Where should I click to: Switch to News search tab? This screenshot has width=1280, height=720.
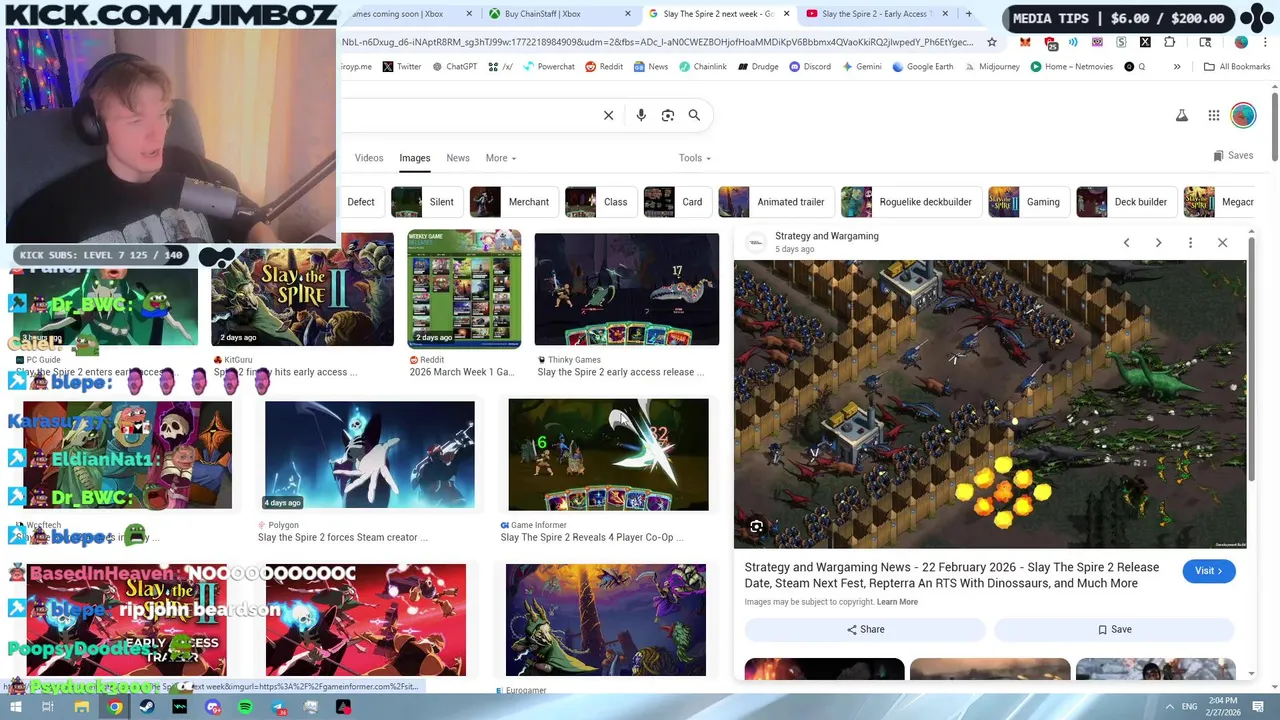coord(458,158)
